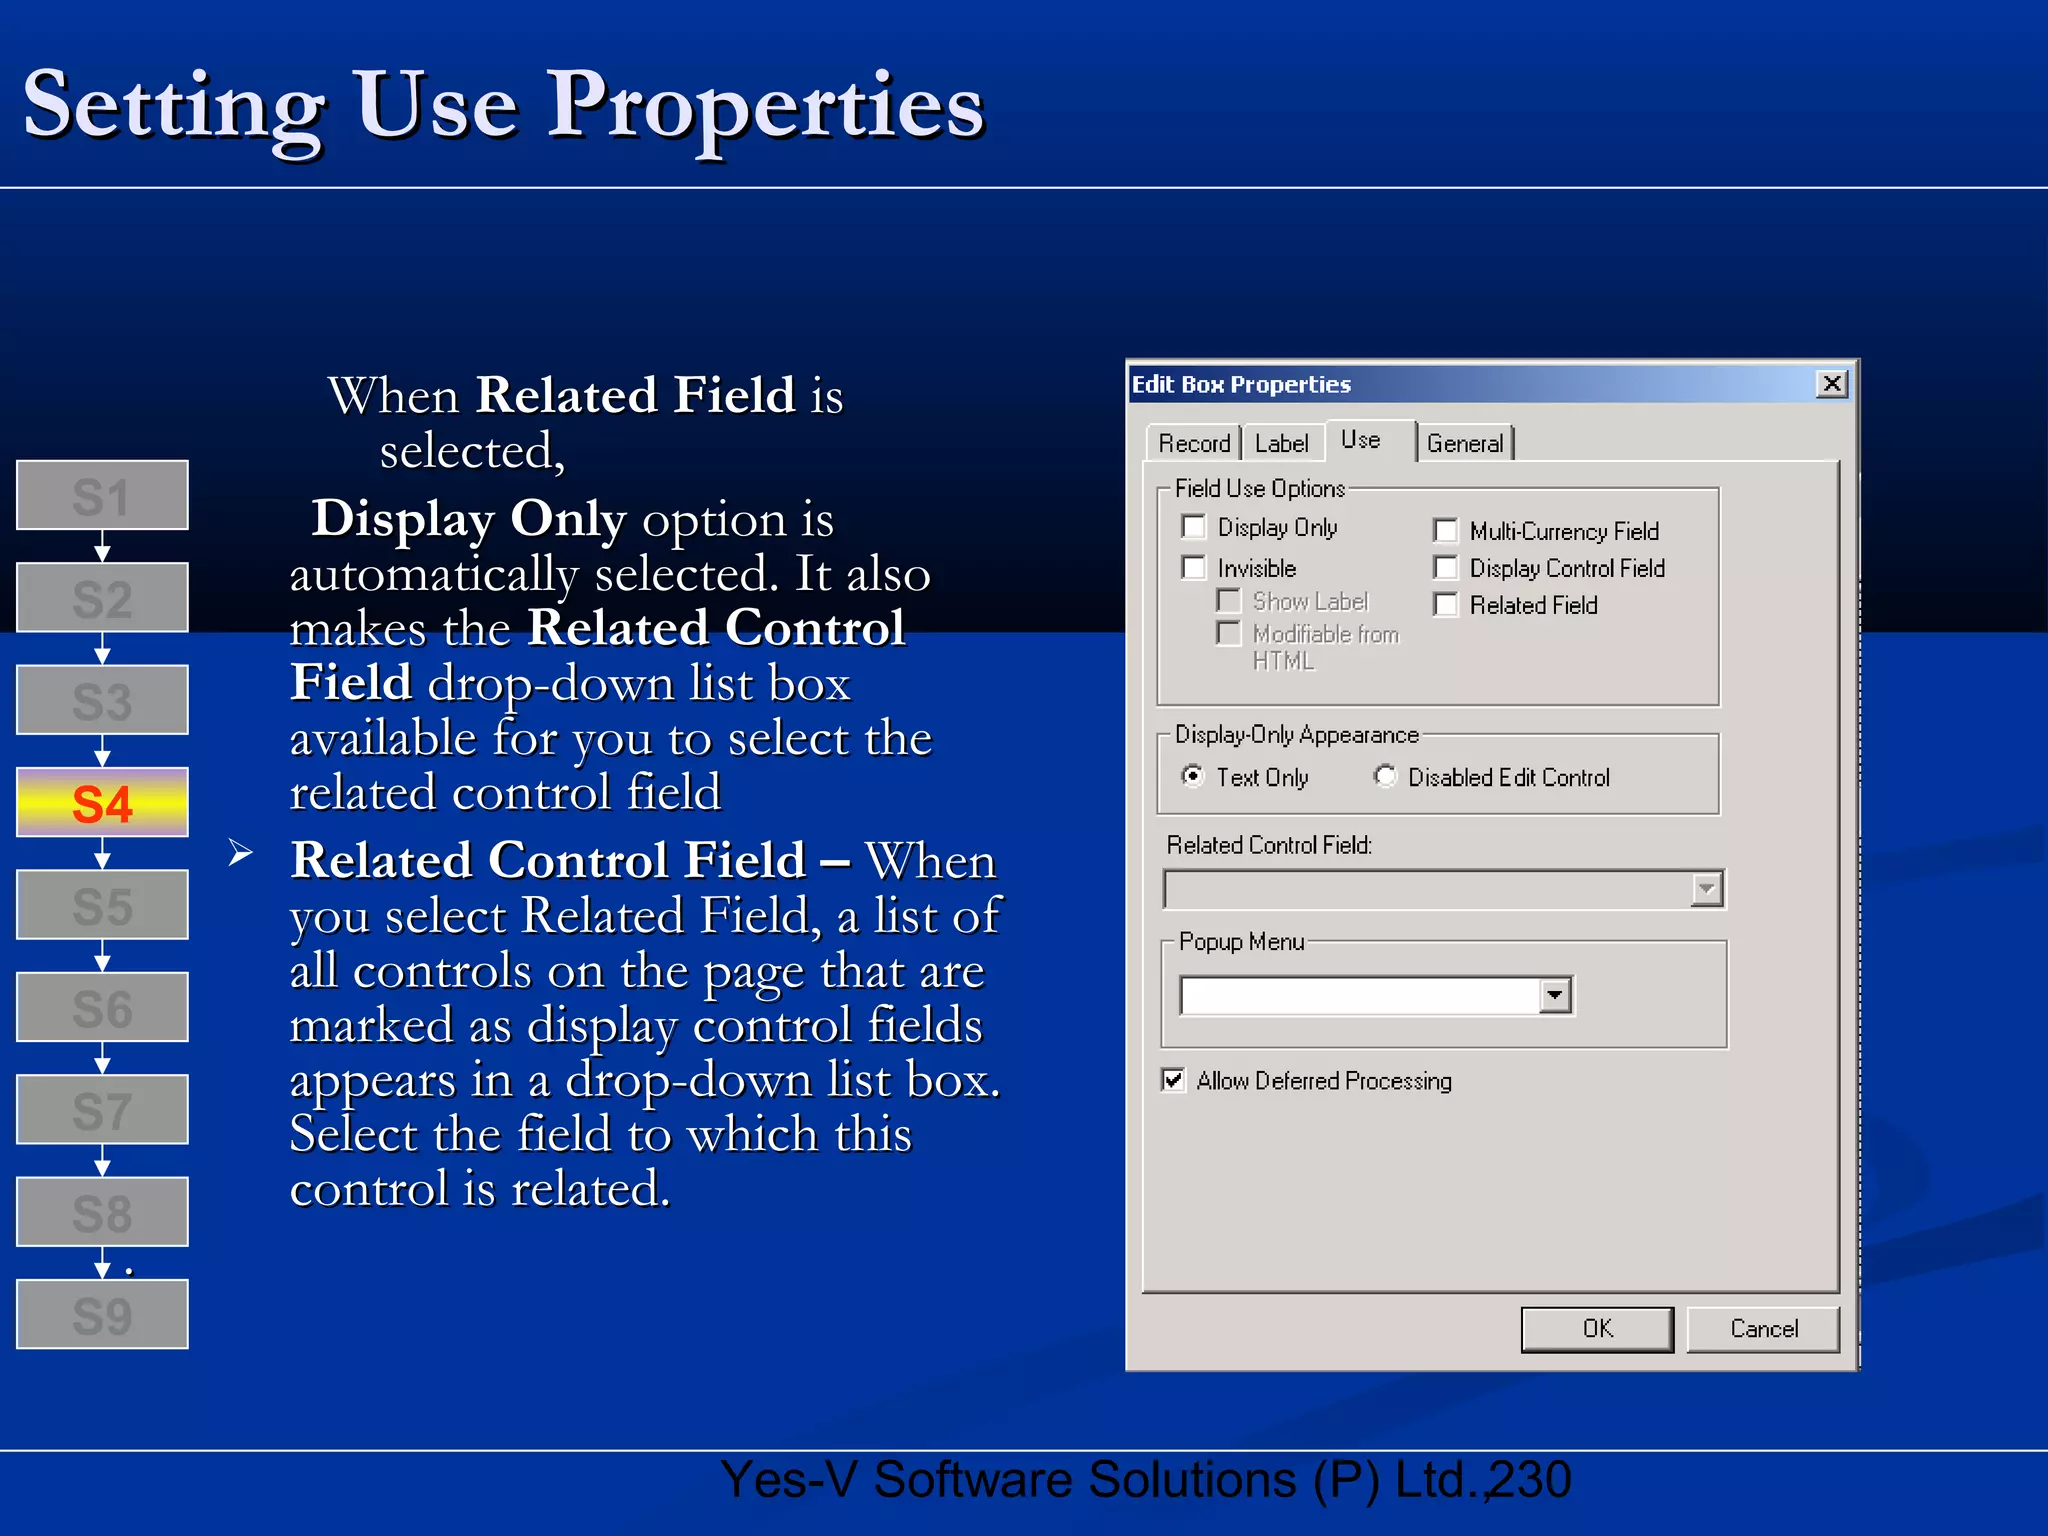
Task: Go to step S6 box
Action: [x=102, y=1007]
